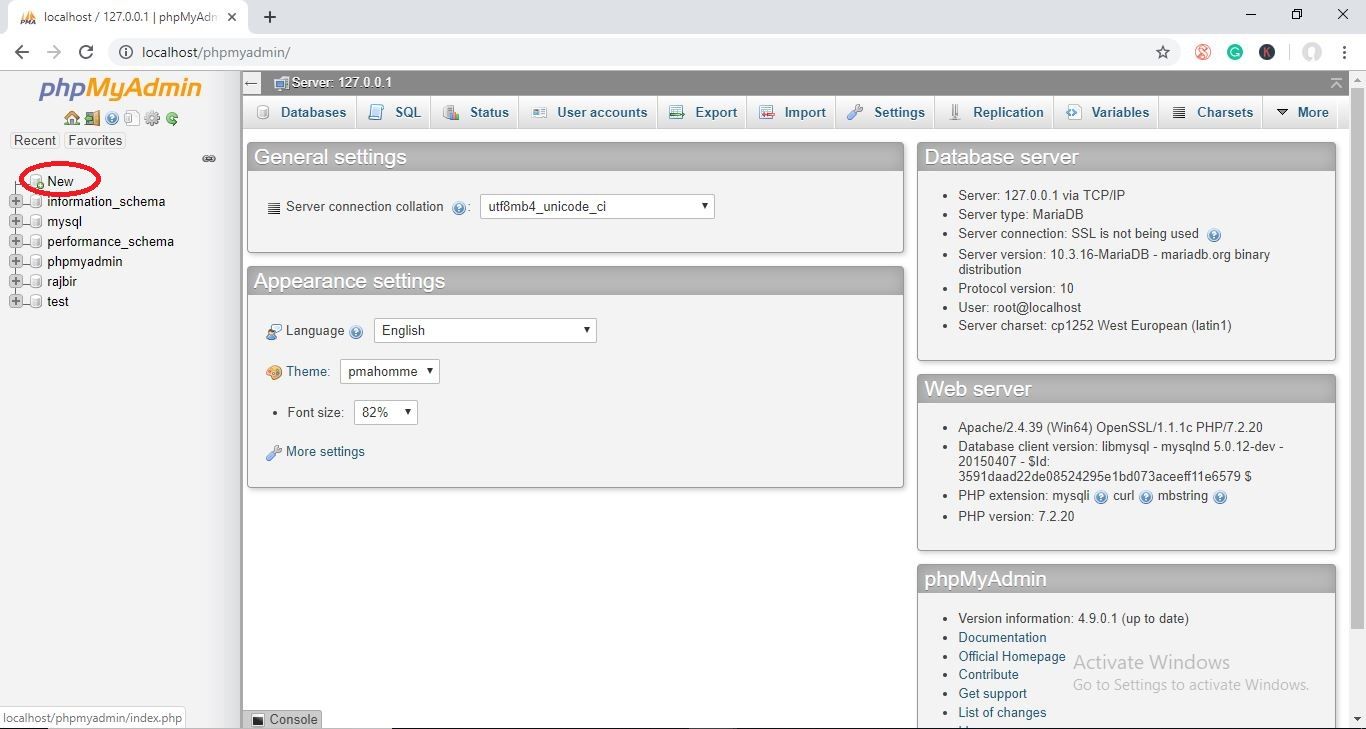Select the mysql database name in the tree
Screen dimensions: 1366x729
(64, 221)
